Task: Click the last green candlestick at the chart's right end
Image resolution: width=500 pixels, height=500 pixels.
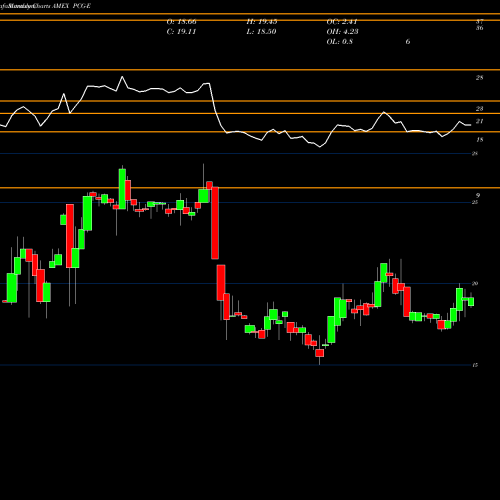Action: coord(471,302)
